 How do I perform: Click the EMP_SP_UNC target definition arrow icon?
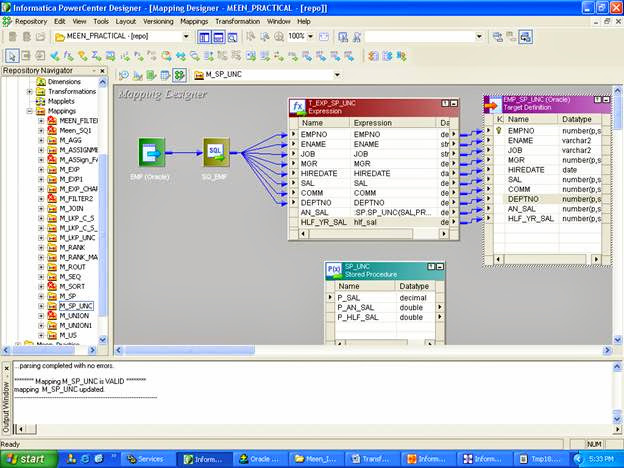point(493,105)
